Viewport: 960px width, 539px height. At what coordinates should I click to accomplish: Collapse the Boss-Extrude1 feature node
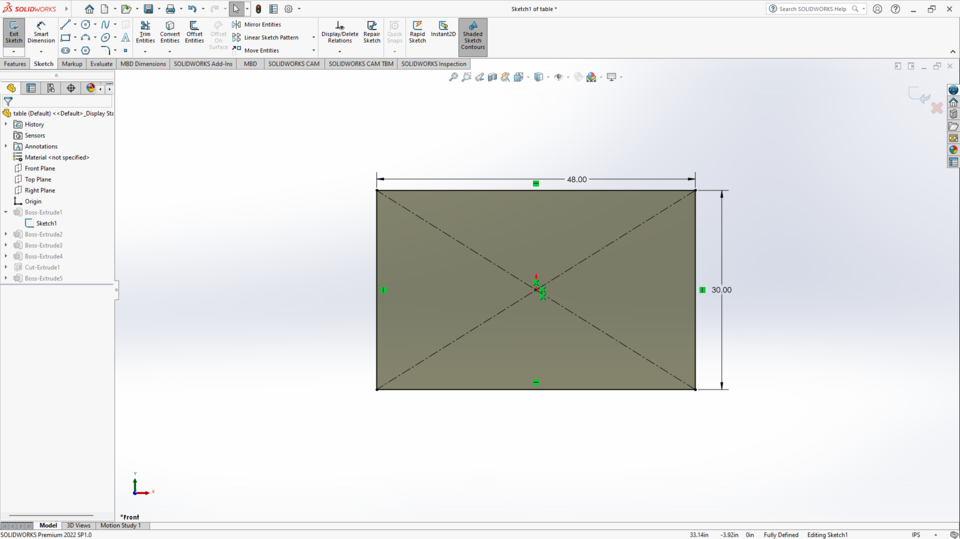click(x=6, y=213)
